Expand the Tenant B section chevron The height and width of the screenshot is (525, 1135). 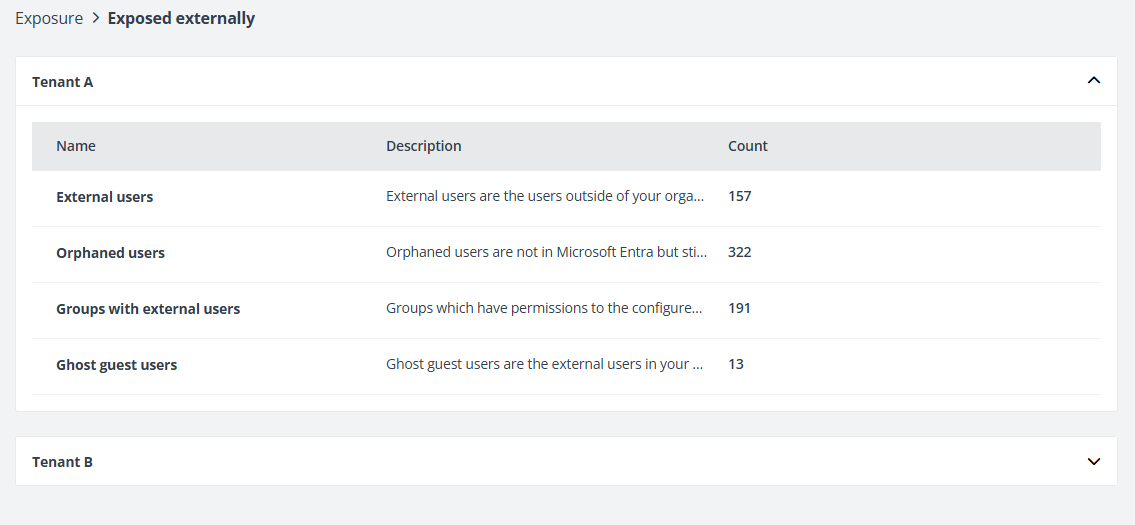point(1094,461)
